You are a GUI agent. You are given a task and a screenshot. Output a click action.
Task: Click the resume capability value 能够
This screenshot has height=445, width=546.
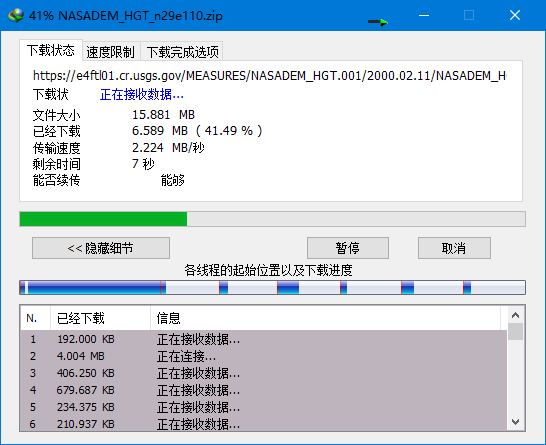point(172,180)
